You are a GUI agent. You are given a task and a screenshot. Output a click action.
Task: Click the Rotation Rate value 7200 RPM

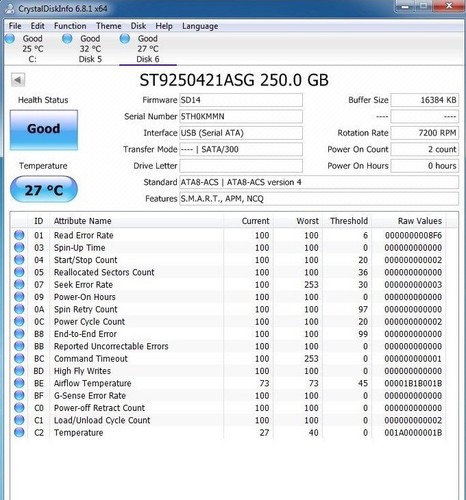424,133
